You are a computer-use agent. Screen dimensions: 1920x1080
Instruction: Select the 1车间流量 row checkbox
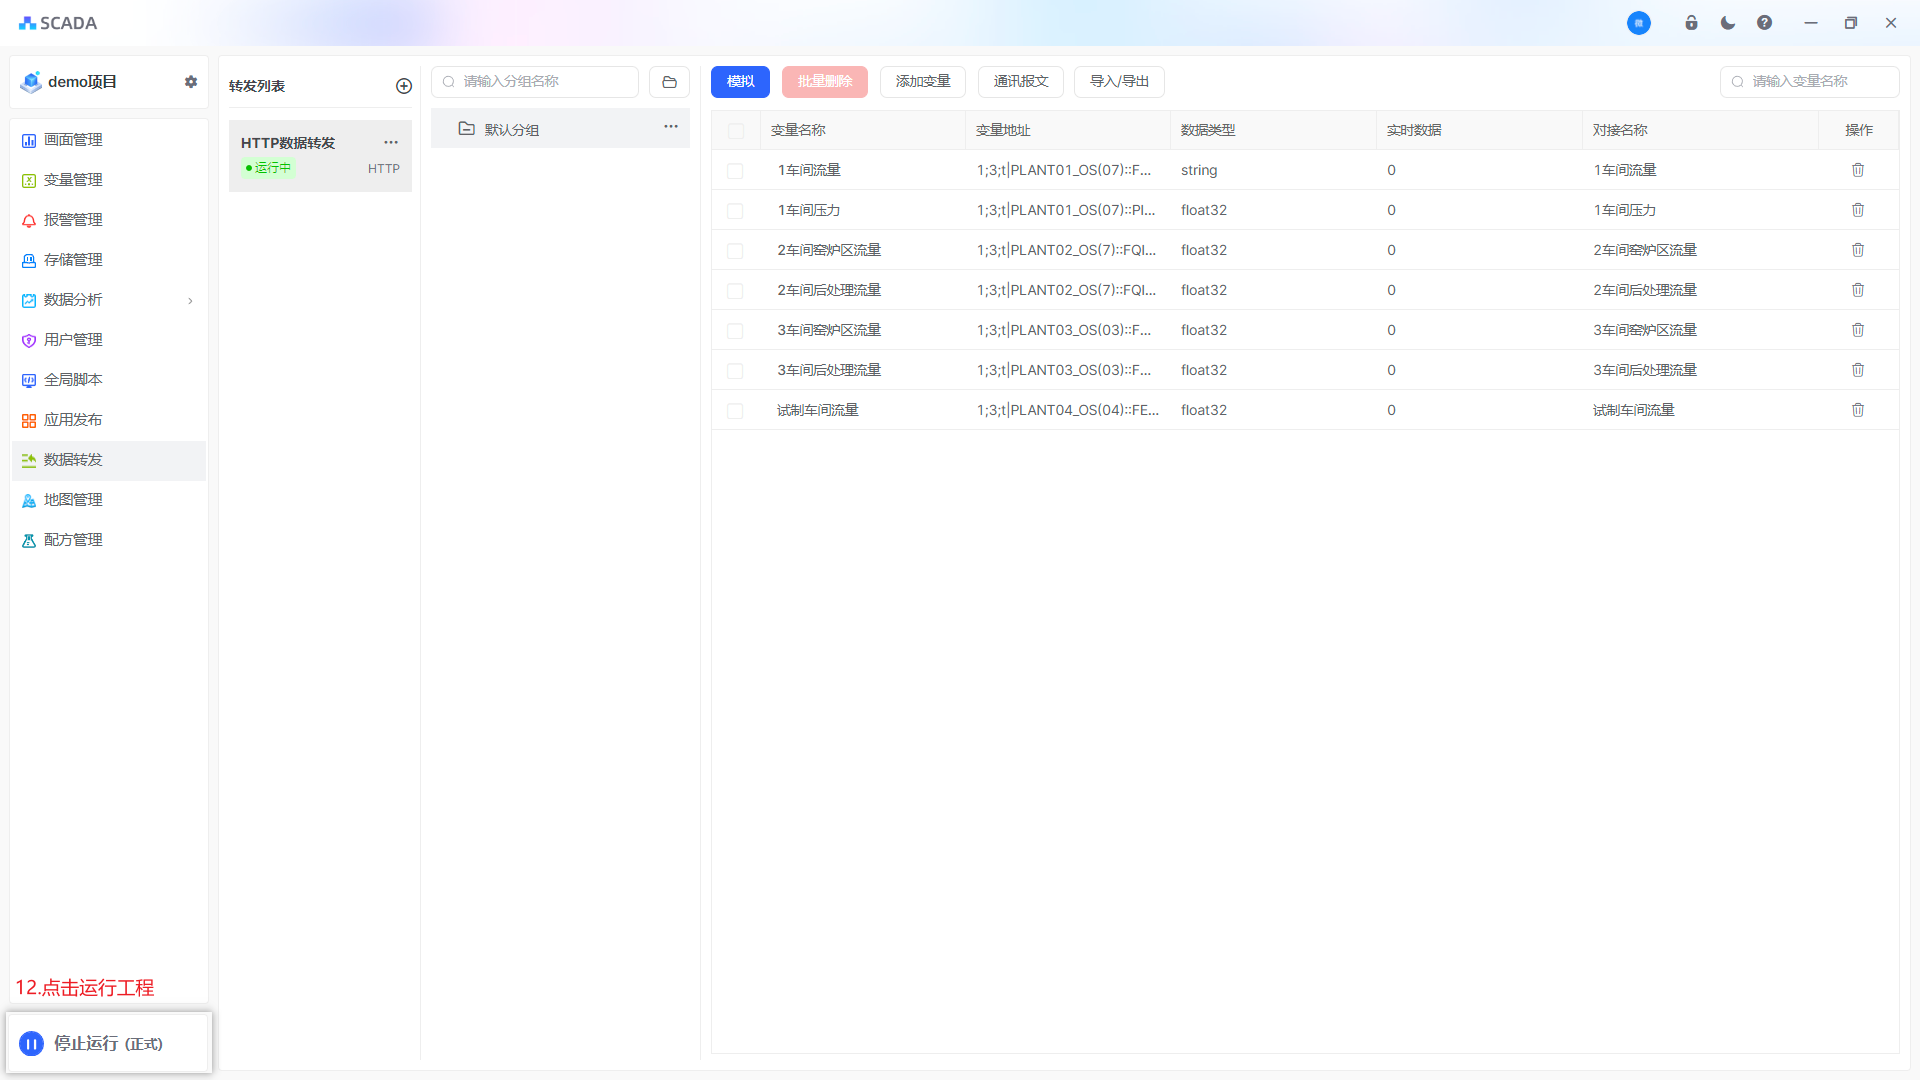pyautogui.click(x=735, y=171)
